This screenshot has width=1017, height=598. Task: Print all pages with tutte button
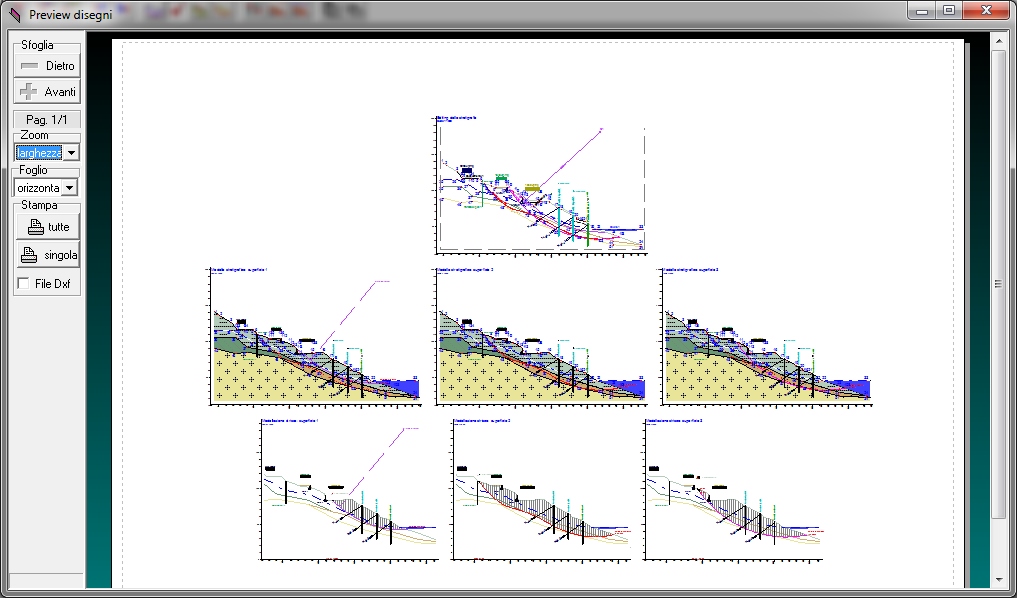48,227
